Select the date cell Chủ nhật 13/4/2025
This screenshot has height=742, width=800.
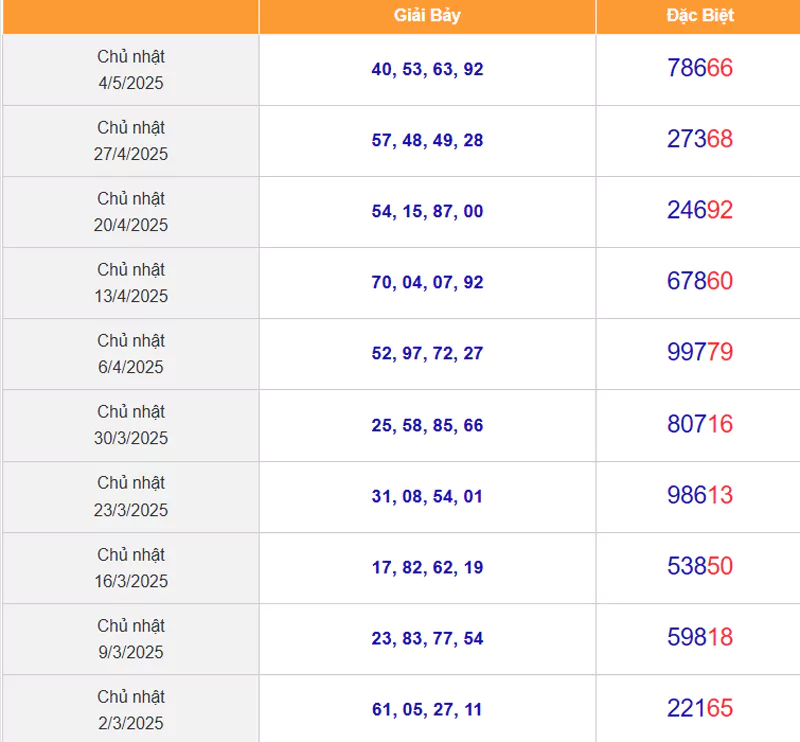point(131,283)
